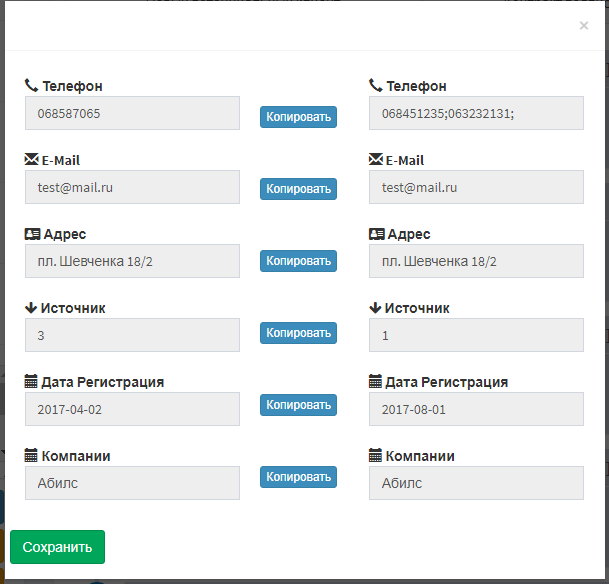Image resolution: width=609 pixels, height=584 pixels.
Task: Copy the Адрес value with Копировать
Action: [298, 261]
